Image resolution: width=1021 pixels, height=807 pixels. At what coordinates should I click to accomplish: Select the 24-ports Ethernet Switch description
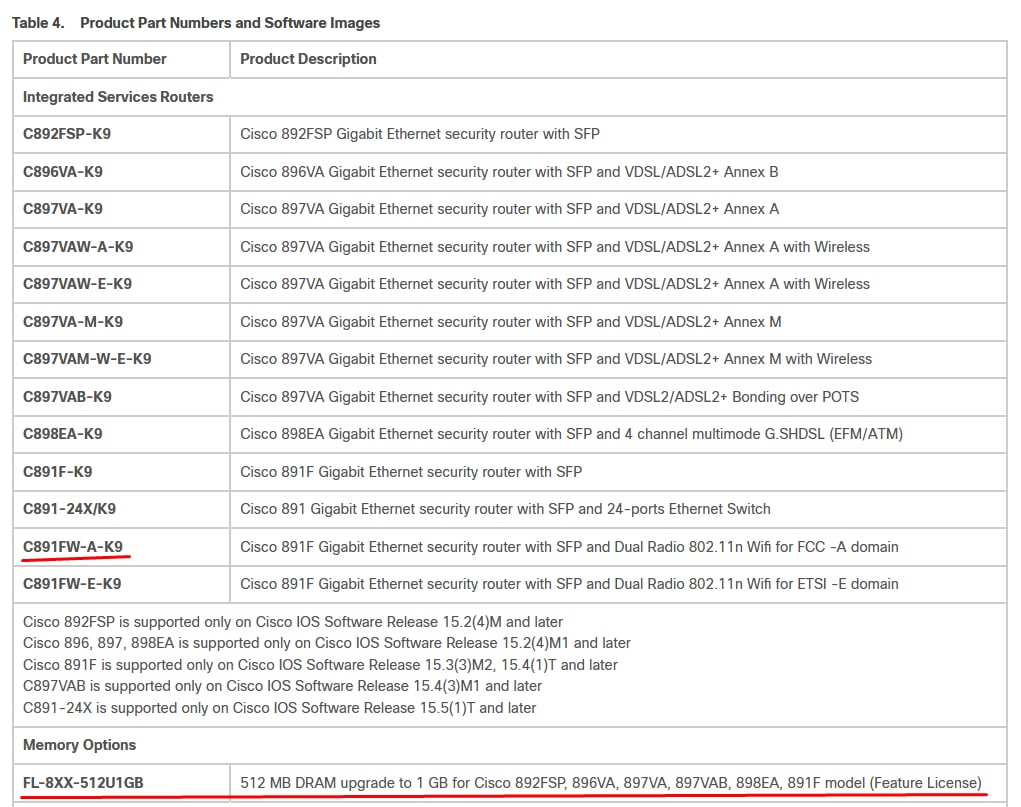point(505,509)
